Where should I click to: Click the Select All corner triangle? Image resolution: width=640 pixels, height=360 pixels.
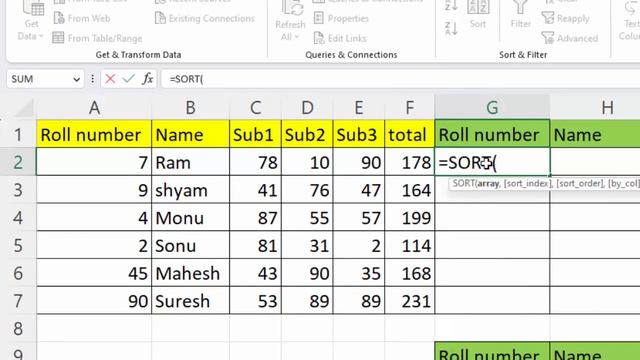(25, 109)
